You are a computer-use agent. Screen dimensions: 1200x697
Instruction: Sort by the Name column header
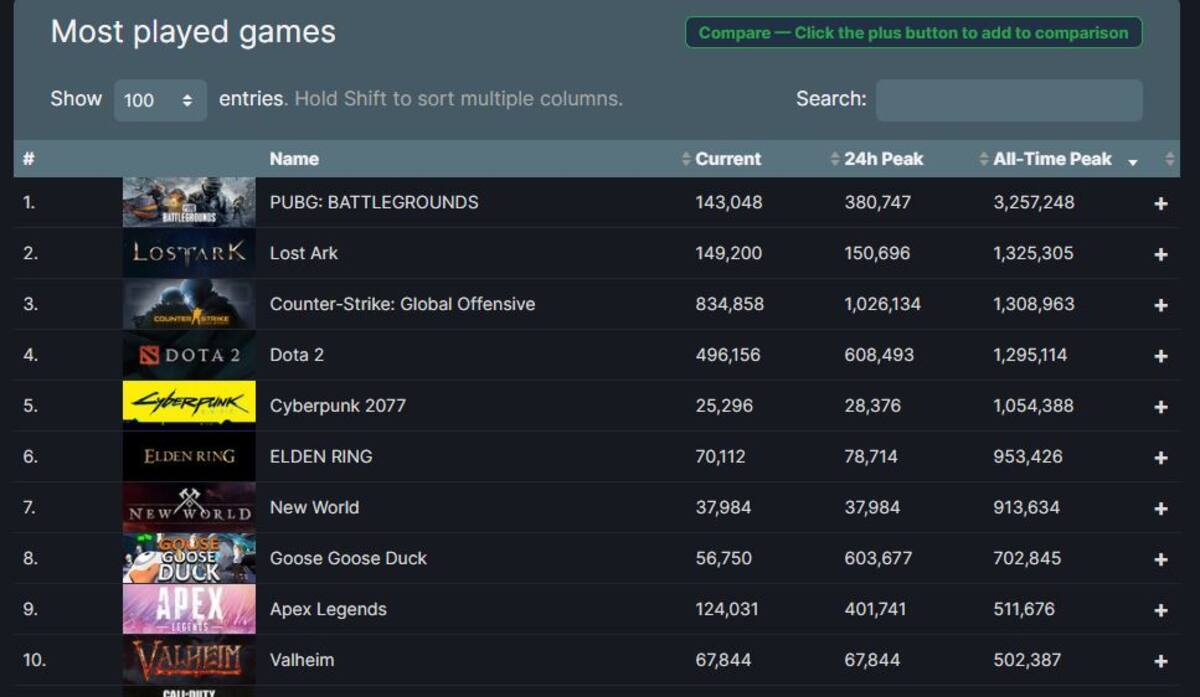(294, 159)
